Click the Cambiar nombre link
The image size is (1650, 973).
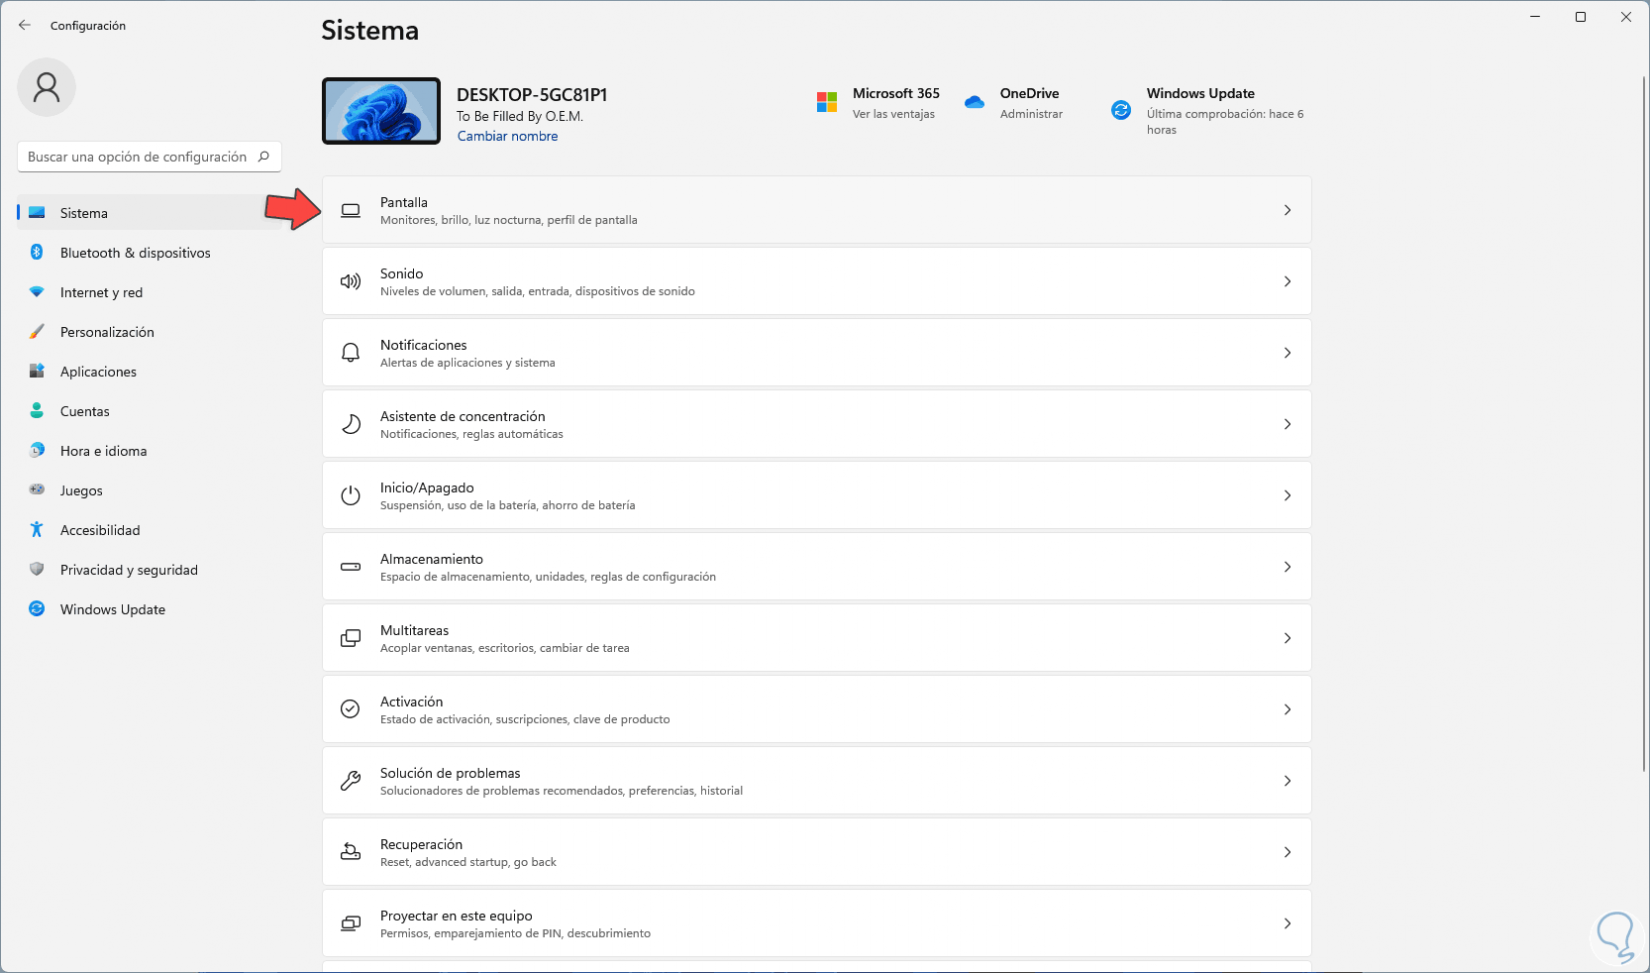tap(507, 136)
